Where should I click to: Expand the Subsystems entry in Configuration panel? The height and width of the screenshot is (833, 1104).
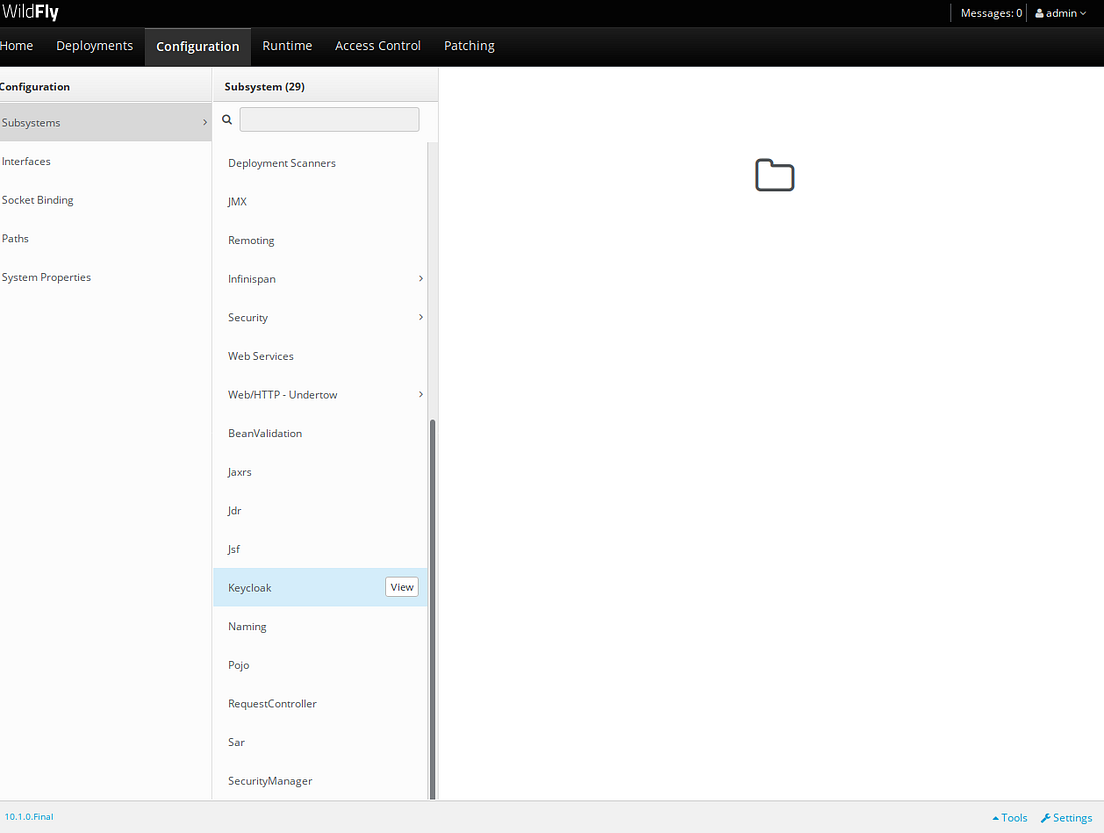[205, 122]
